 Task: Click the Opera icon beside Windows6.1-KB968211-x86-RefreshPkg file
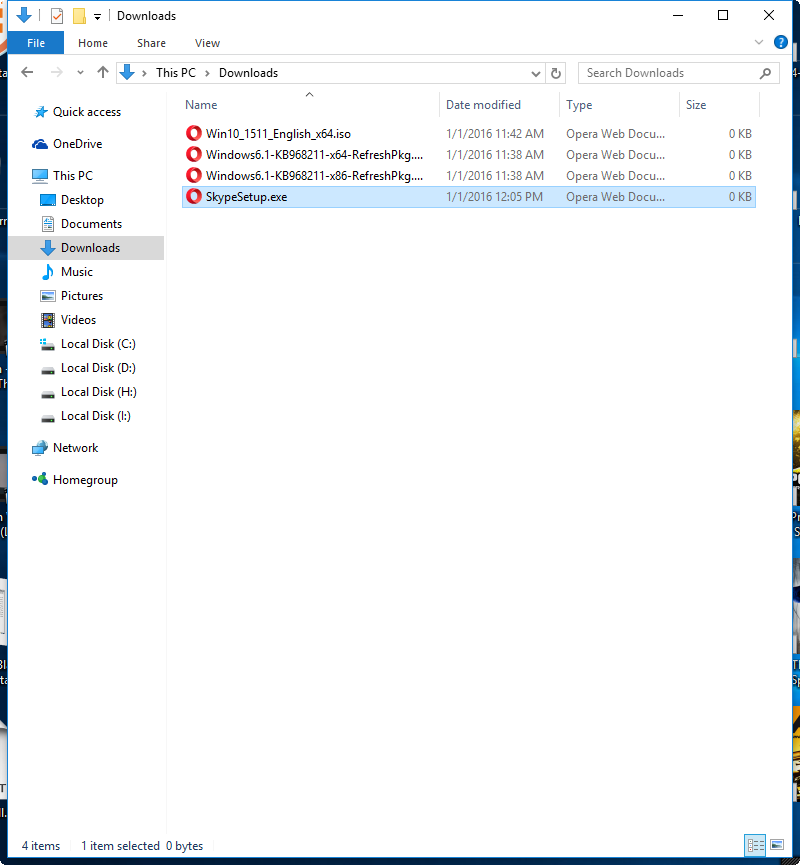click(194, 175)
